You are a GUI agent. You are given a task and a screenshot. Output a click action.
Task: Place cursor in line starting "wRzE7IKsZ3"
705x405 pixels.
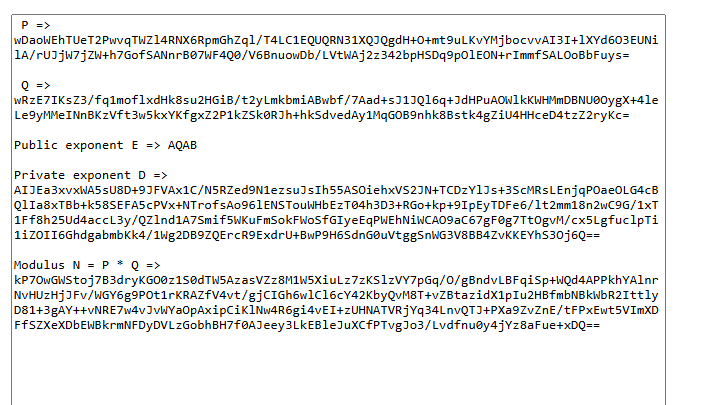point(336,100)
